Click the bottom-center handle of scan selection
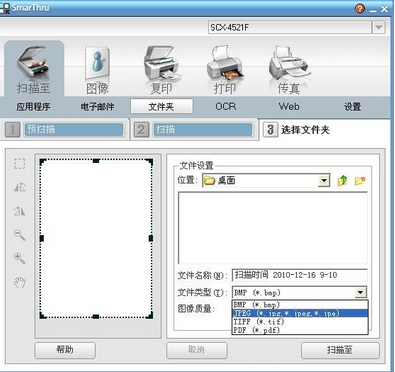Viewport: 395px width, 372px height. point(96,316)
